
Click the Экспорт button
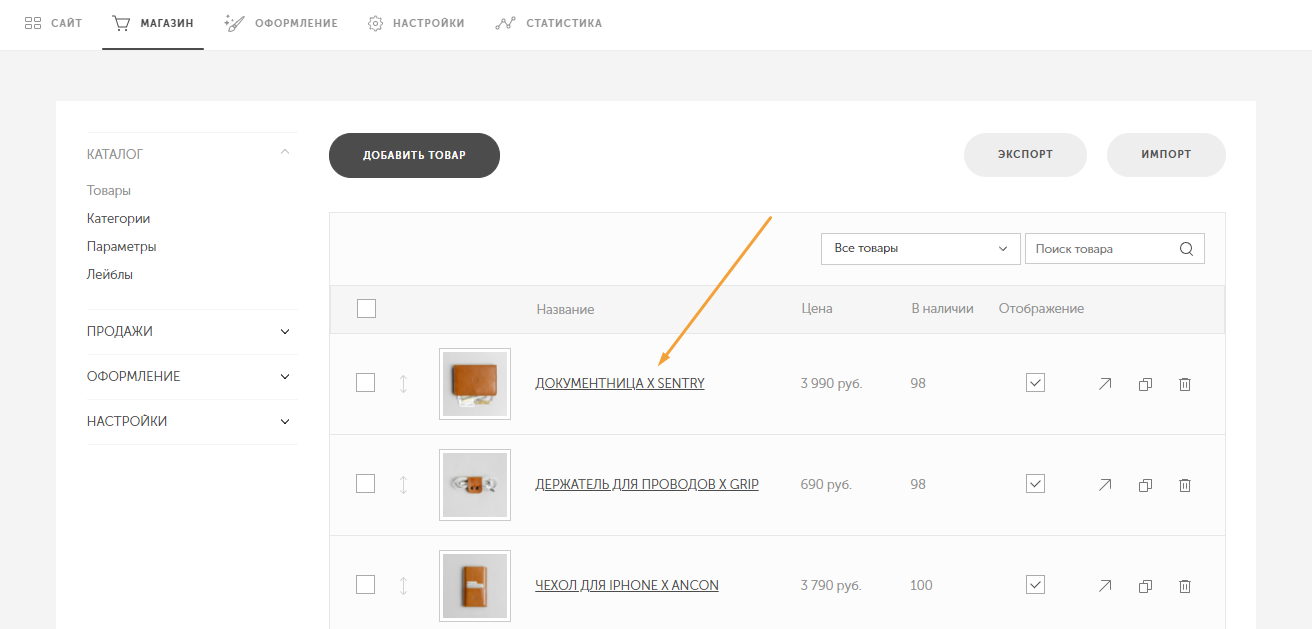click(x=1025, y=155)
